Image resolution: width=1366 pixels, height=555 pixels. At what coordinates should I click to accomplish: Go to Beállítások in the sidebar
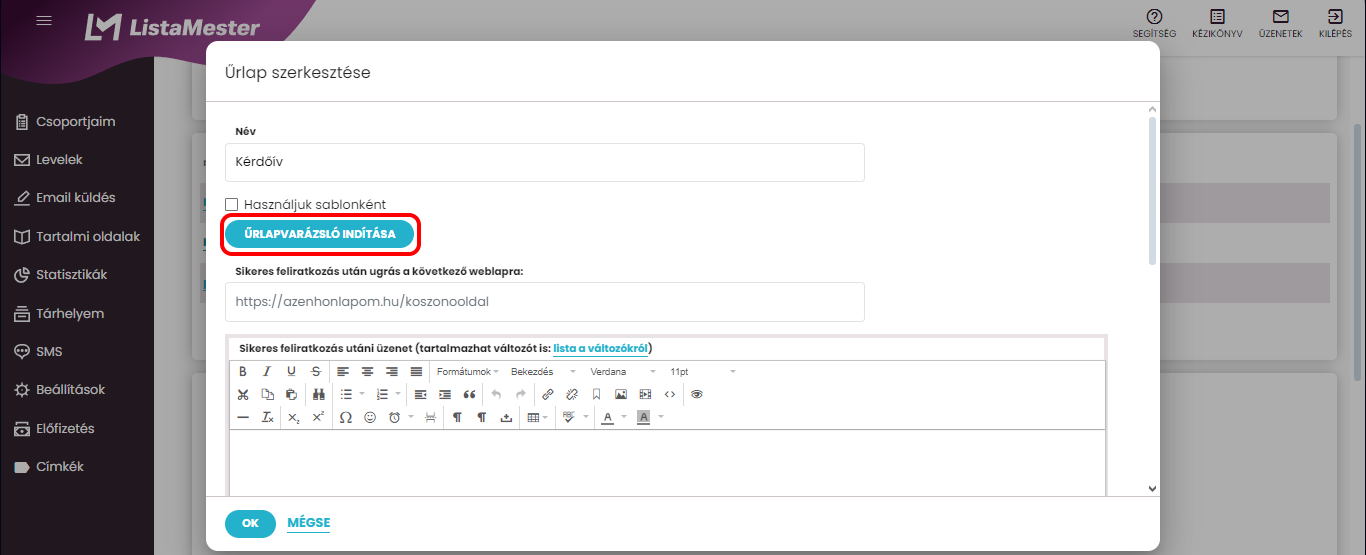pyautogui.click(x=70, y=390)
